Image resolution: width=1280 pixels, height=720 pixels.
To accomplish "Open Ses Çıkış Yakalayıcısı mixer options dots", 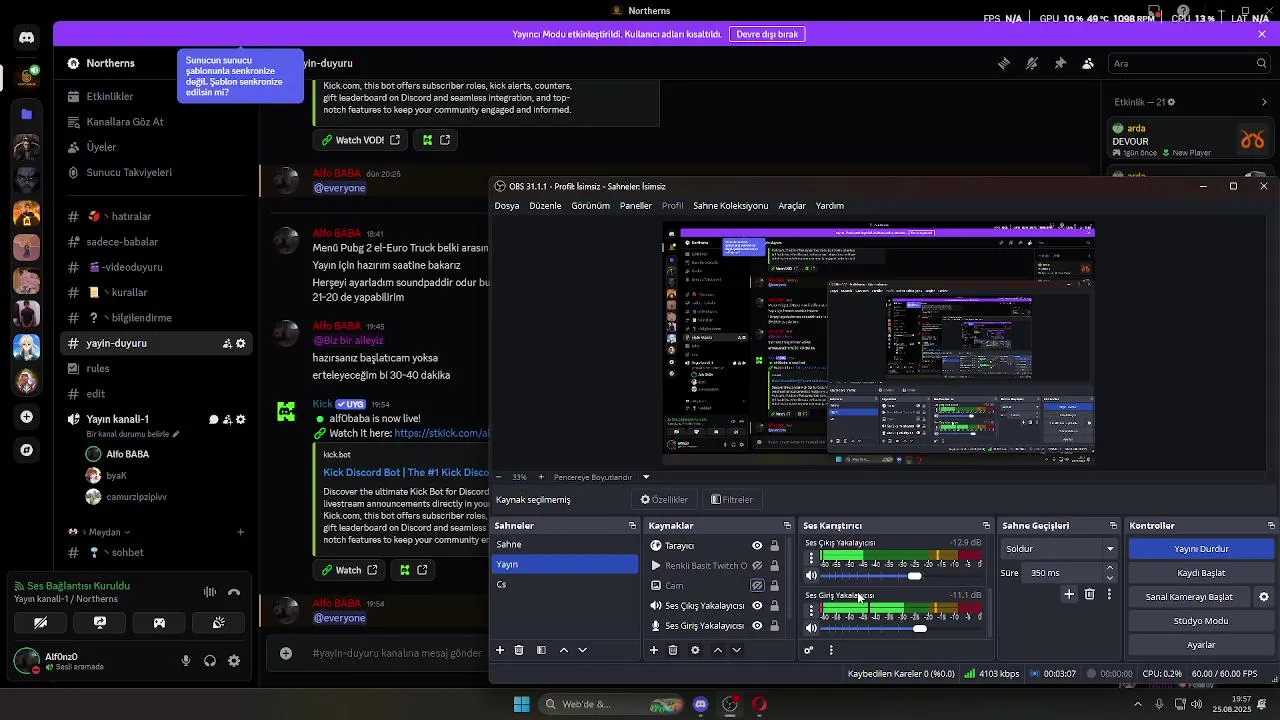I will [x=811, y=557].
